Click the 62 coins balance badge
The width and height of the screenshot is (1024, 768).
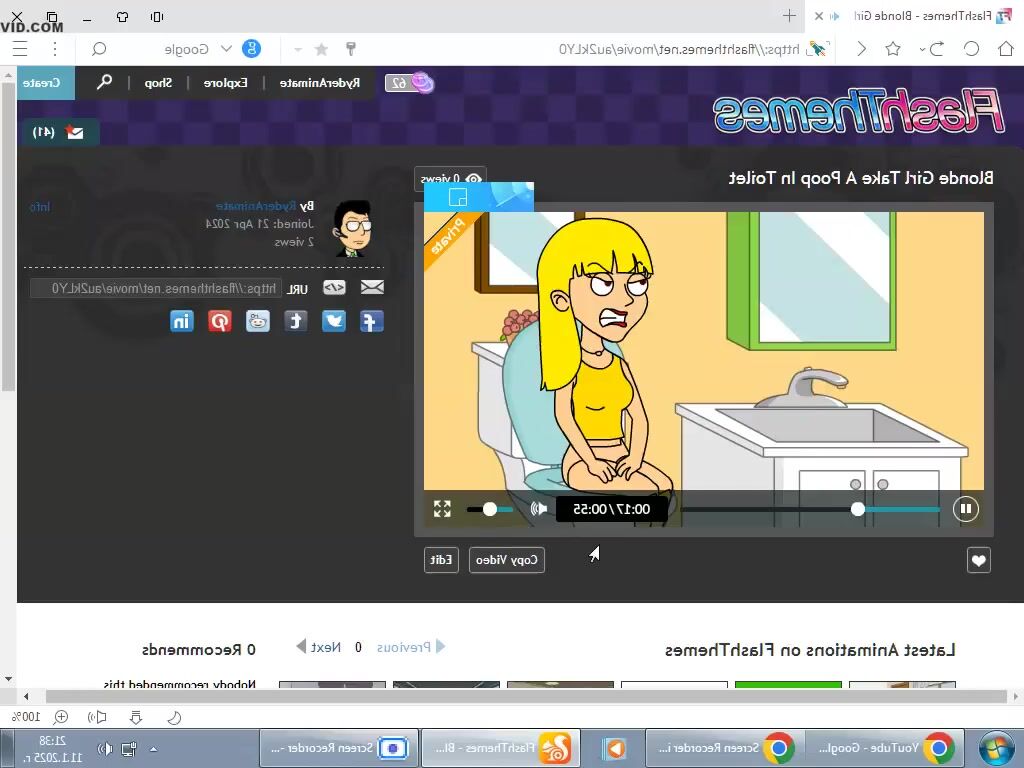click(409, 83)
